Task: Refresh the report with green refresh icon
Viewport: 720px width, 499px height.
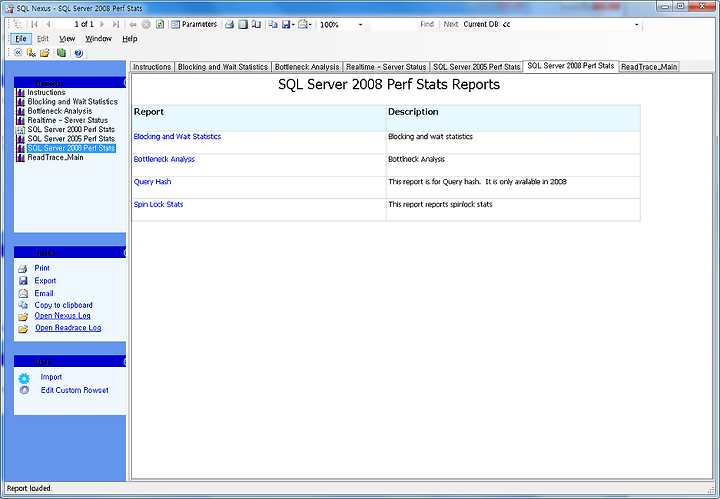Action: point(160,24)
